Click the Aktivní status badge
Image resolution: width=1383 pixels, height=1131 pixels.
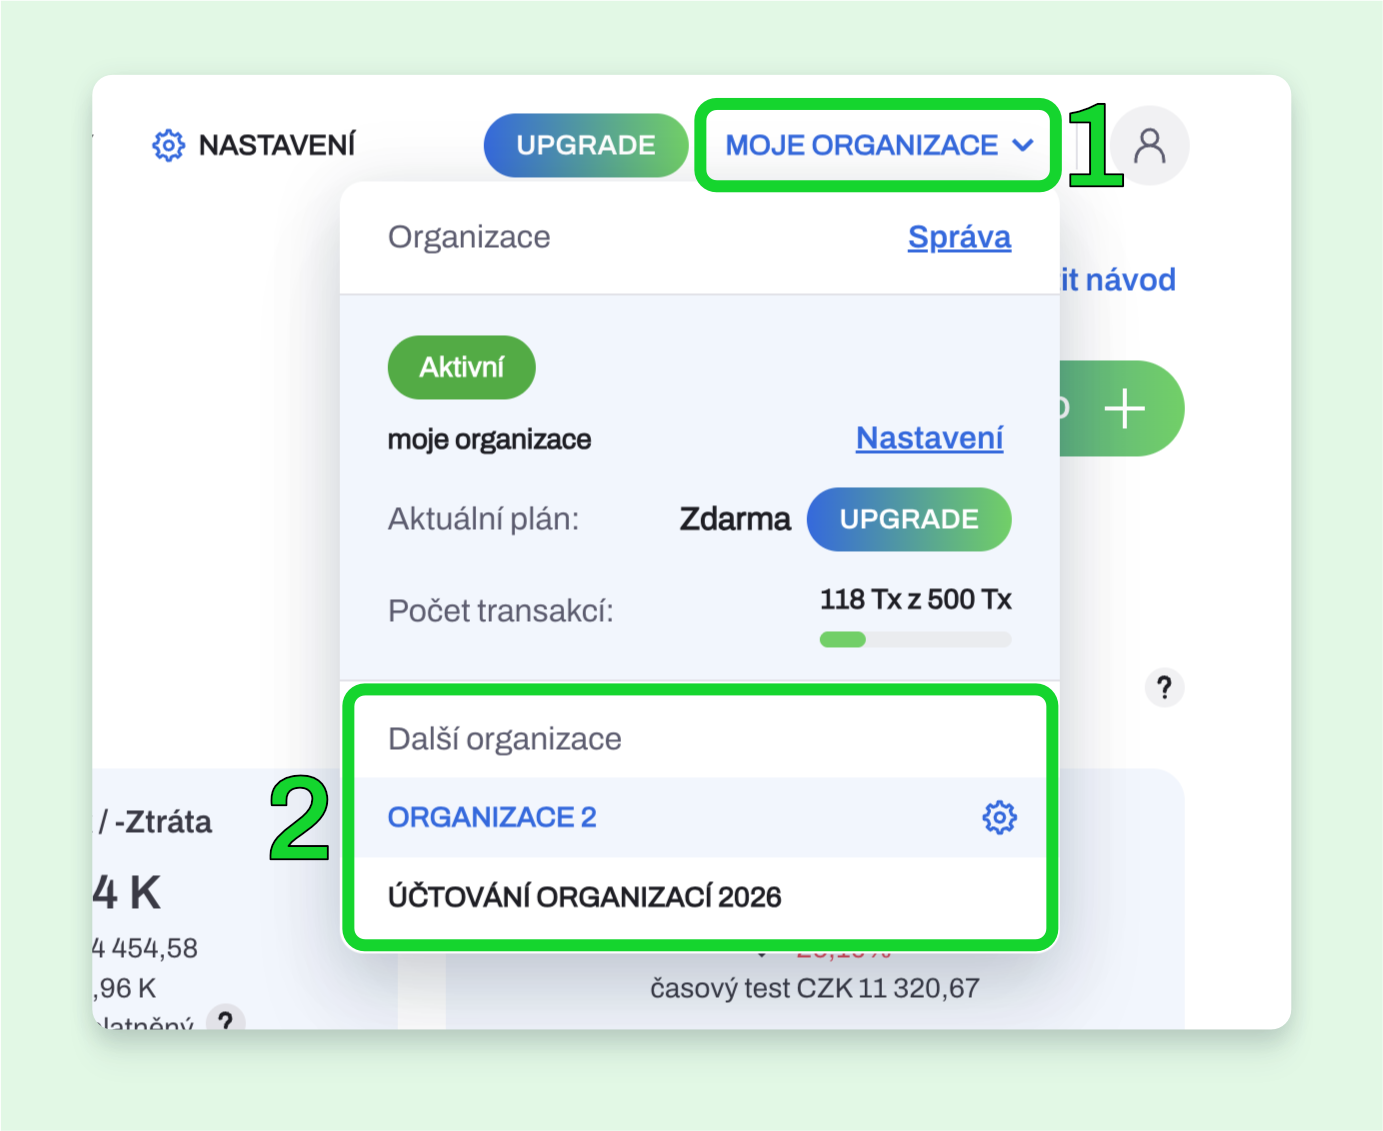pyautogui.click(x=462, y=367)
